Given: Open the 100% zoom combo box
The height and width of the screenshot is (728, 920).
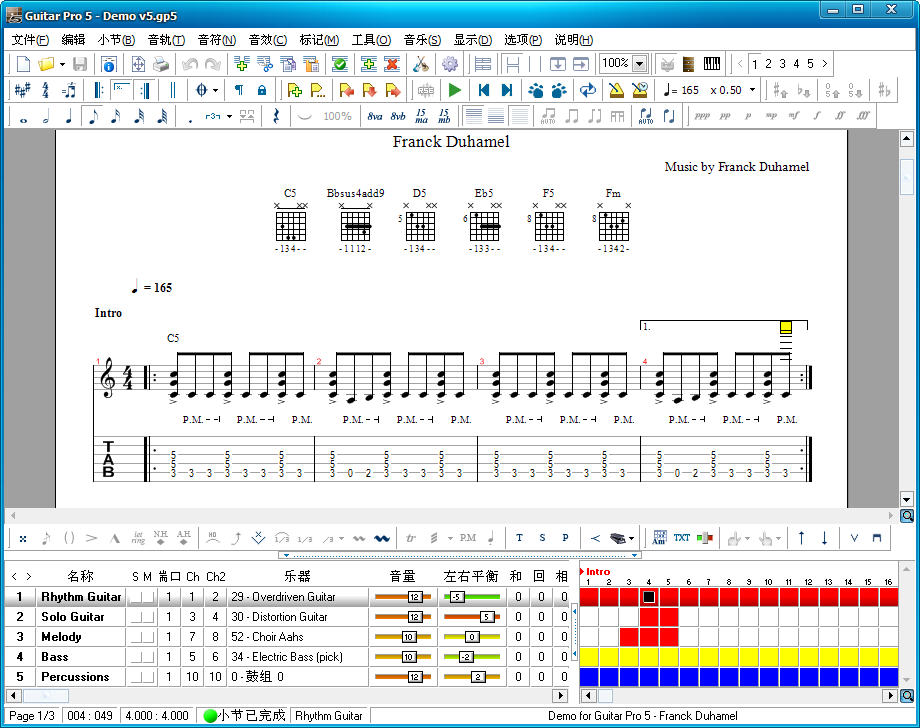Looking at the screenshot, I should click(624, 63).
